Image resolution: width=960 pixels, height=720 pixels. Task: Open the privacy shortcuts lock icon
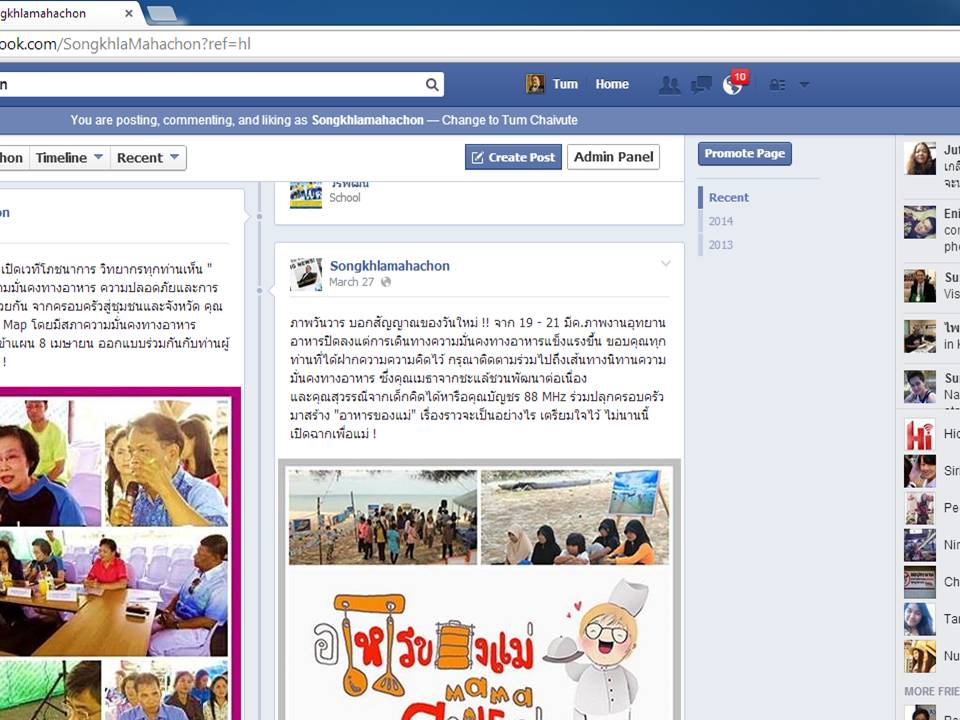[777, 84]
